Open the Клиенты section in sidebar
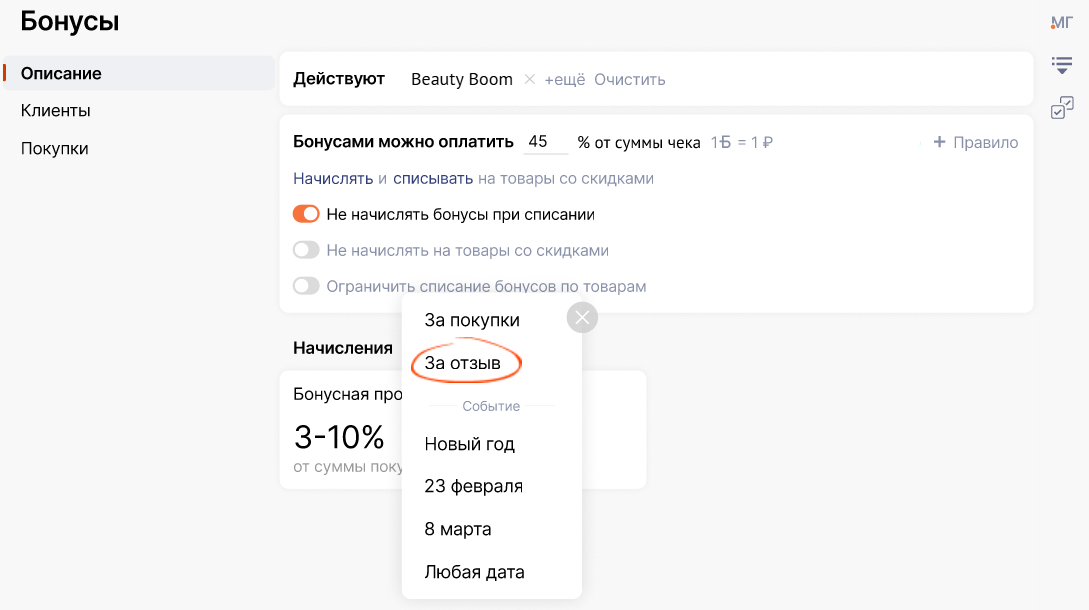 (x=56, y=111)
